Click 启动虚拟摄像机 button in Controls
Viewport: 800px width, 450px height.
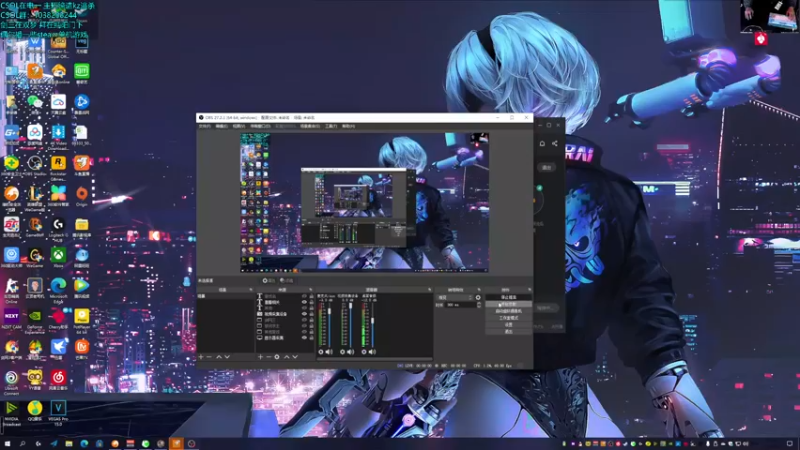coord(509,311)
